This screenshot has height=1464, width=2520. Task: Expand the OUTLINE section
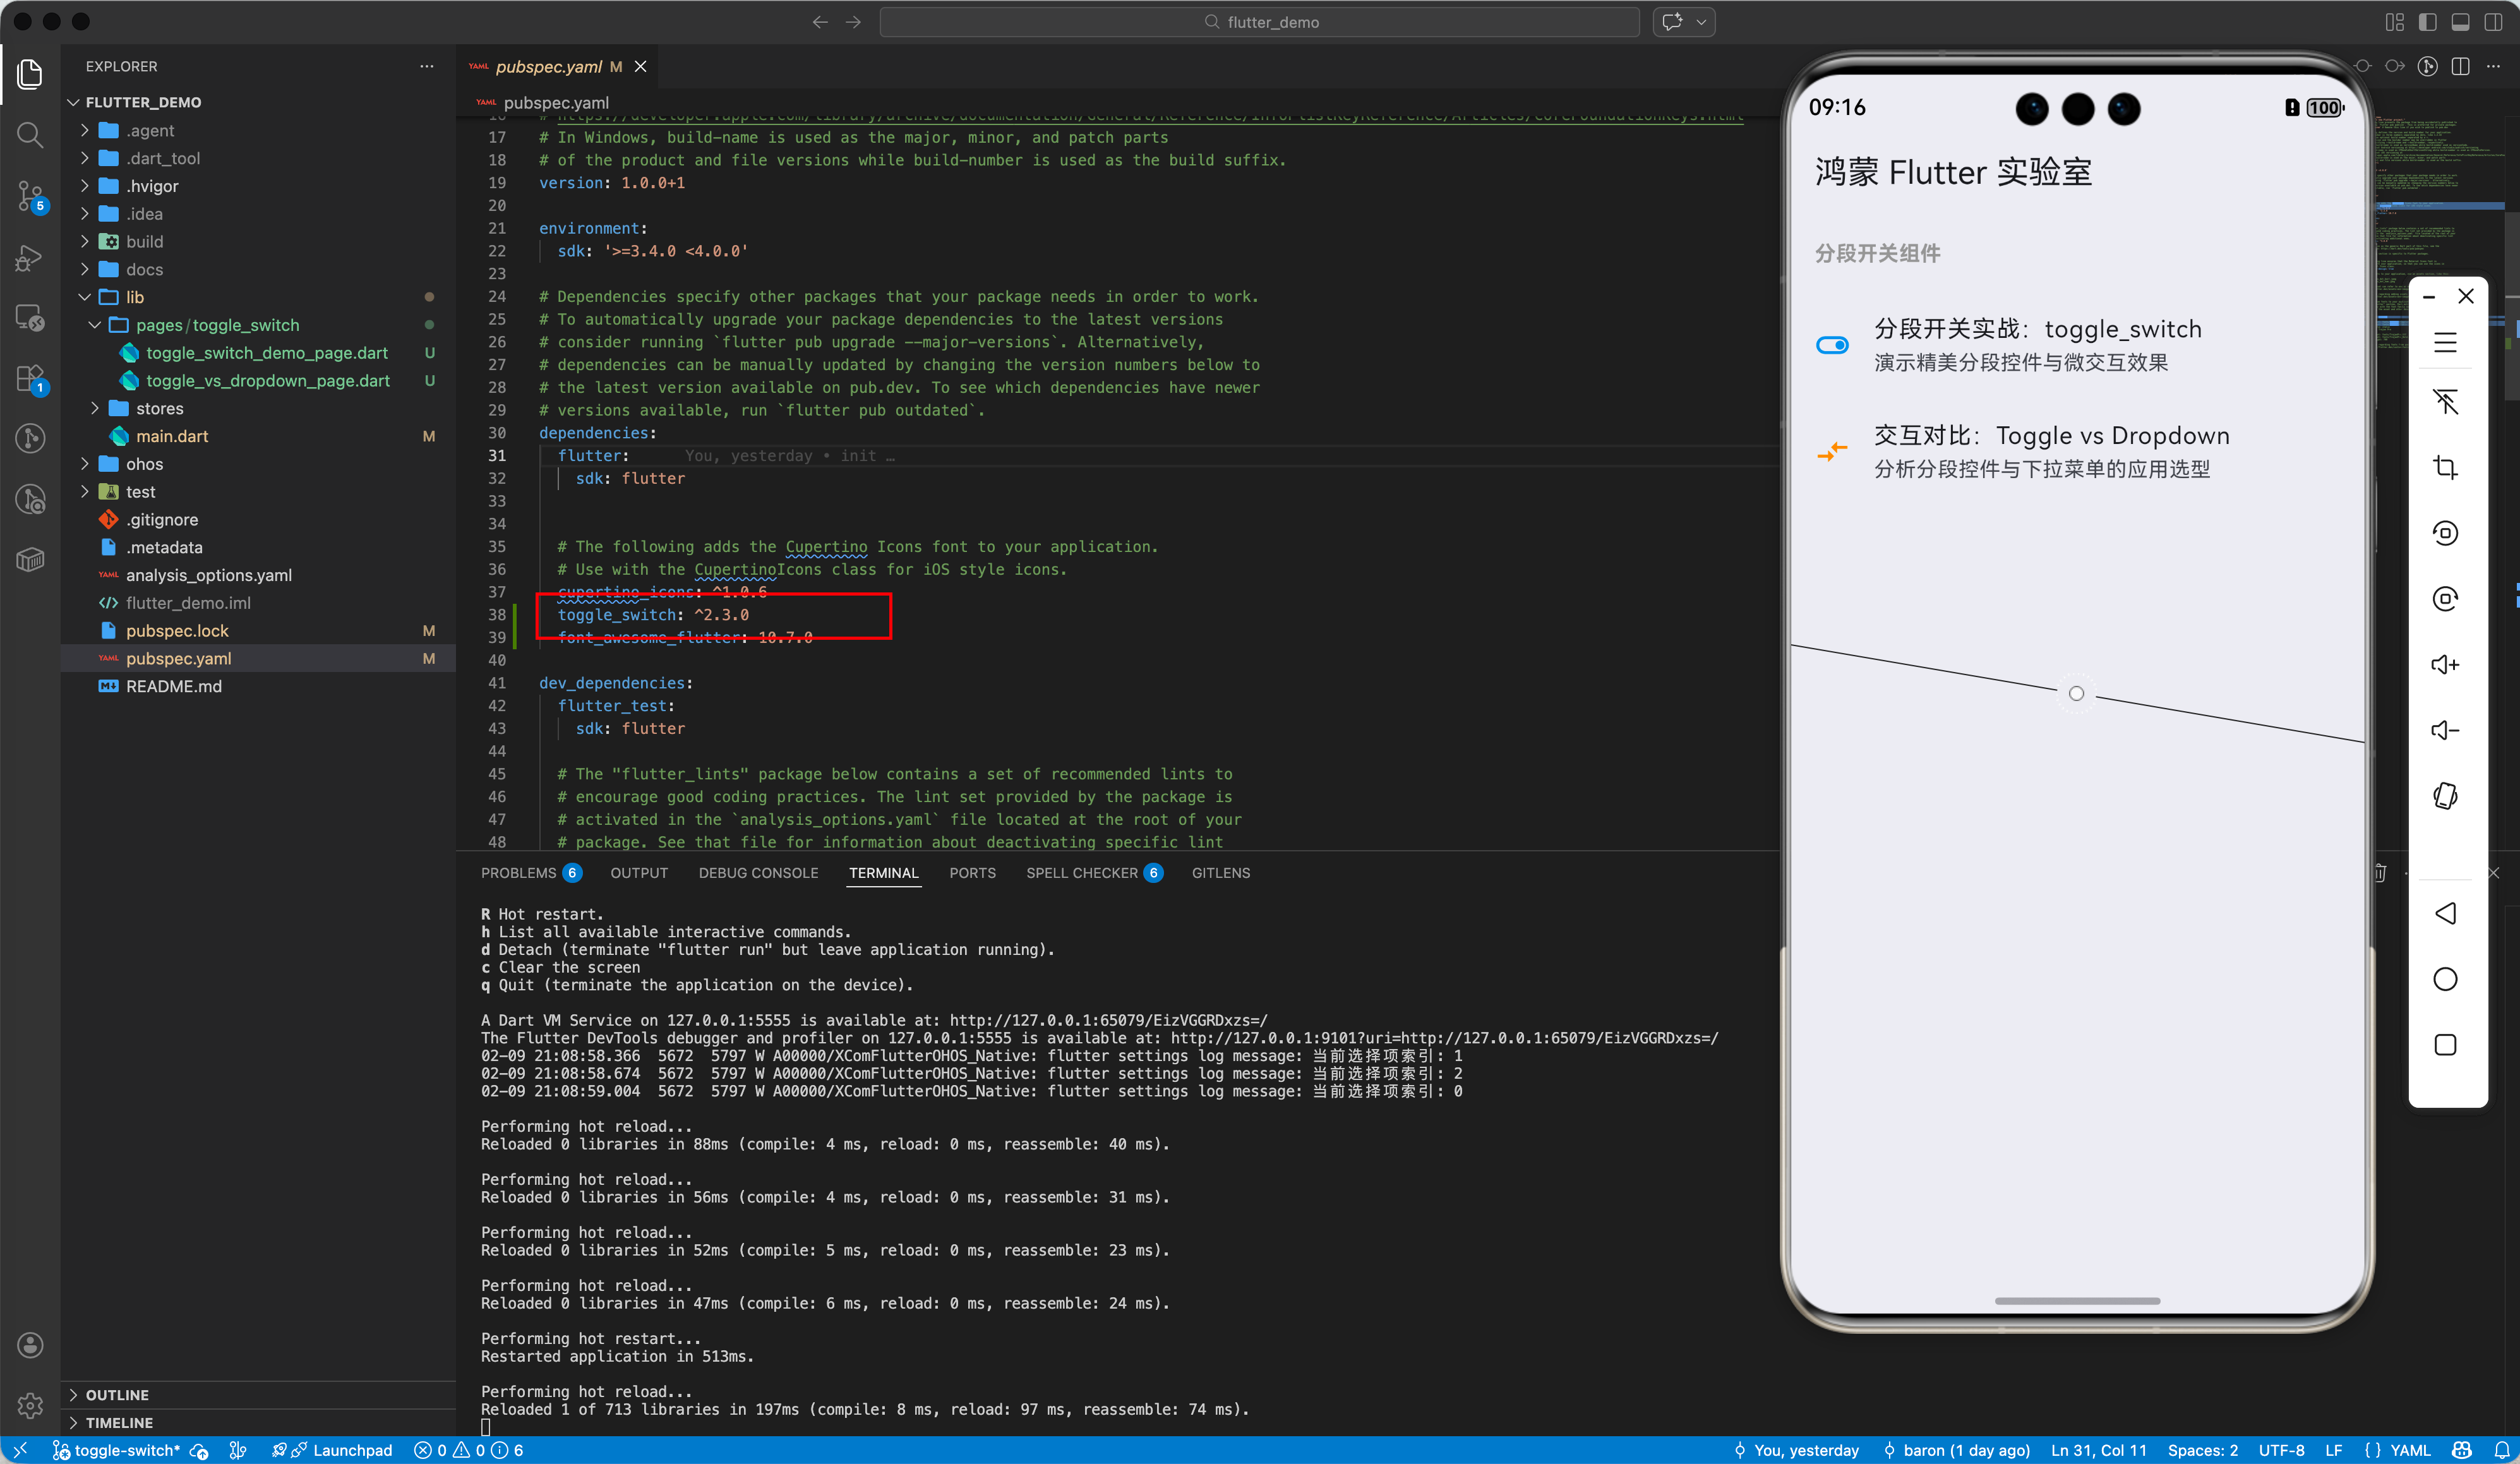(117, 1394)
